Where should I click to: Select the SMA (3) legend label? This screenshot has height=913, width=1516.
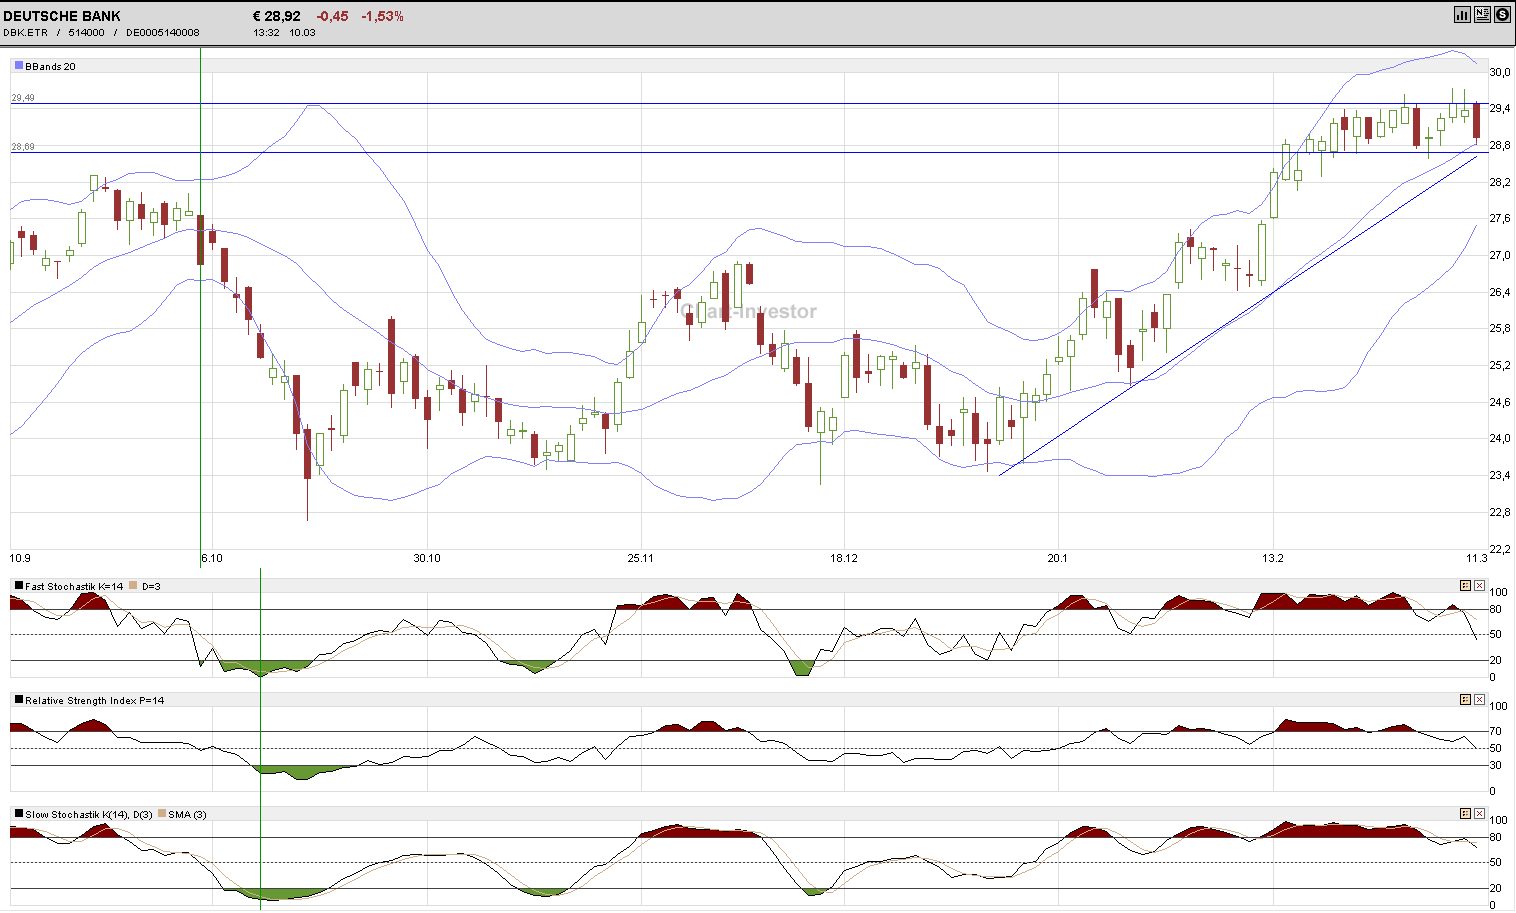(188, 815)
